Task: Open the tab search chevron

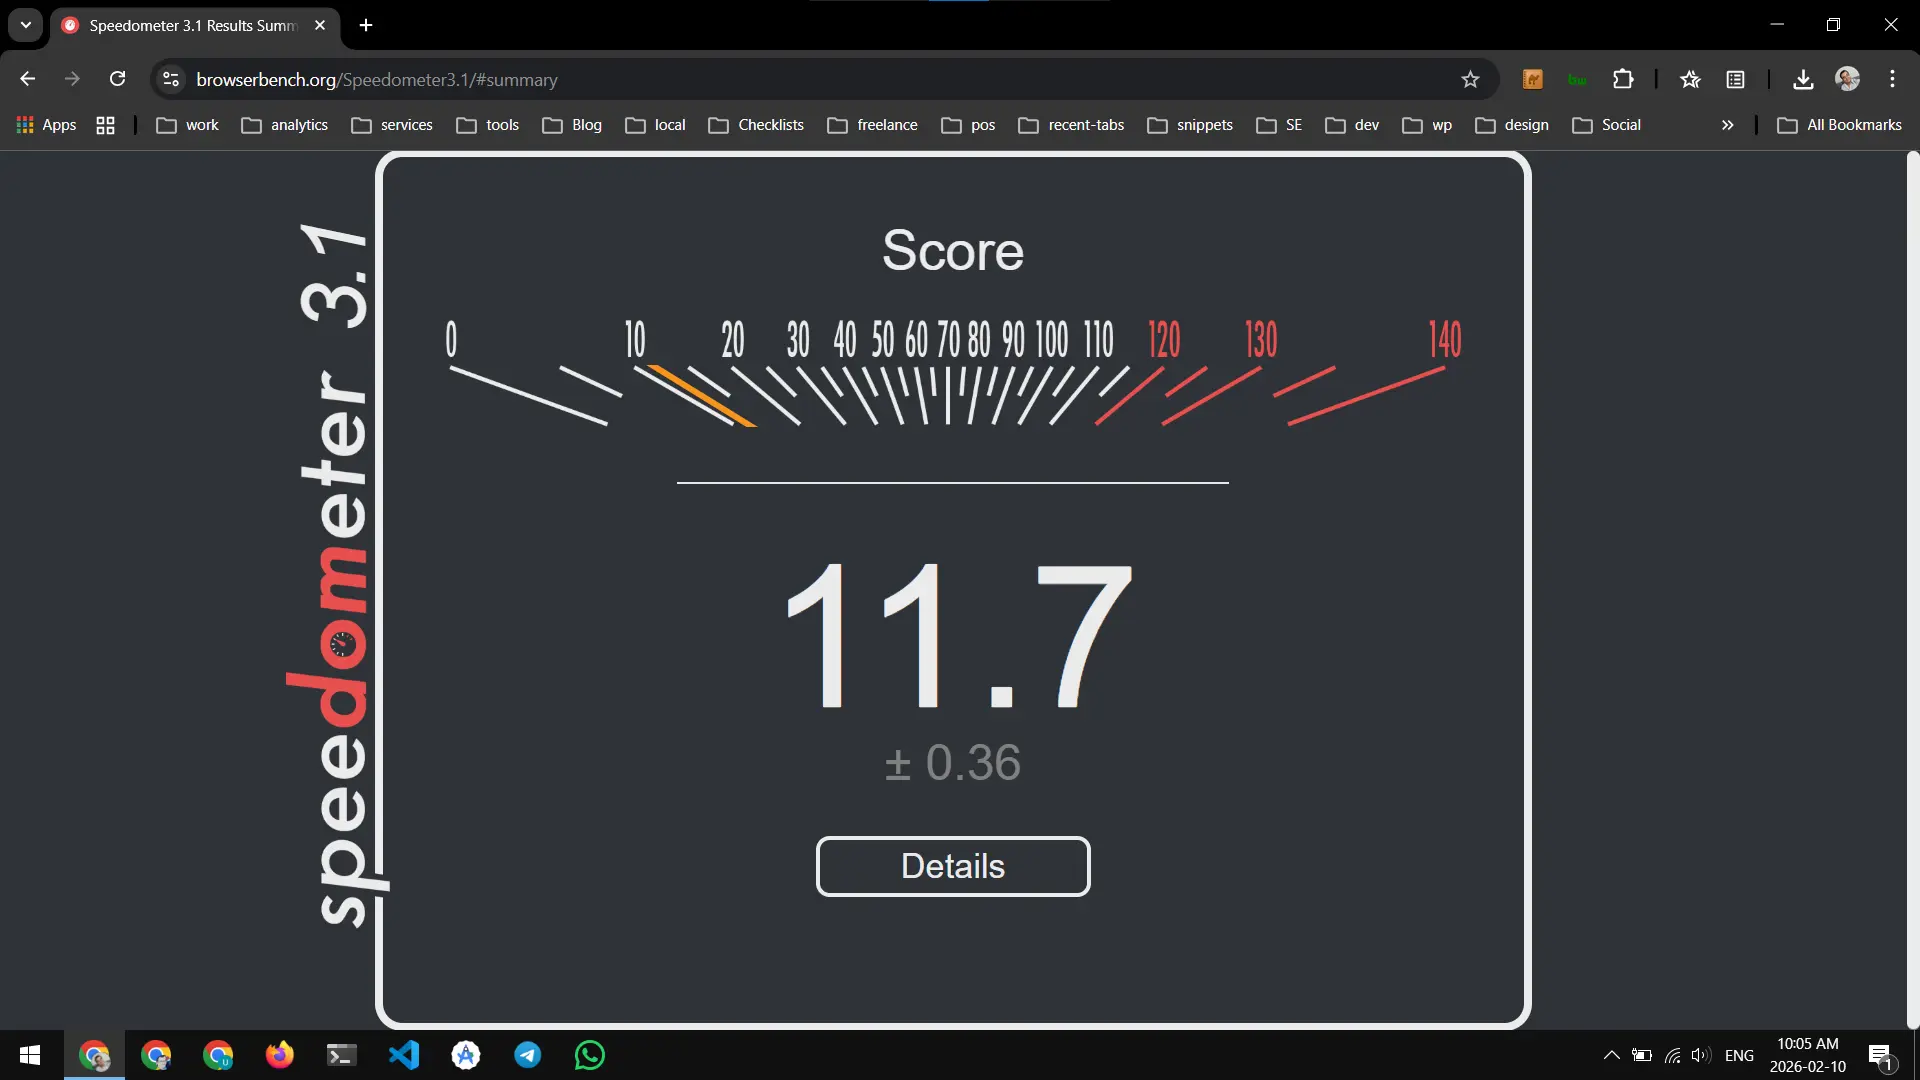Action: (25, 25)
